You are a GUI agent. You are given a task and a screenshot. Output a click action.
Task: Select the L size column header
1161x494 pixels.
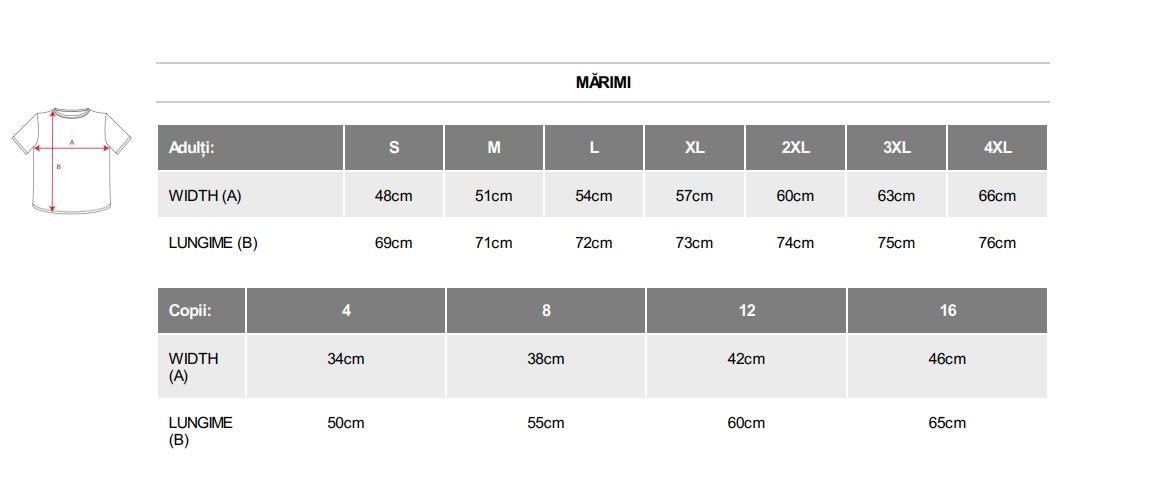pos(594,147)
